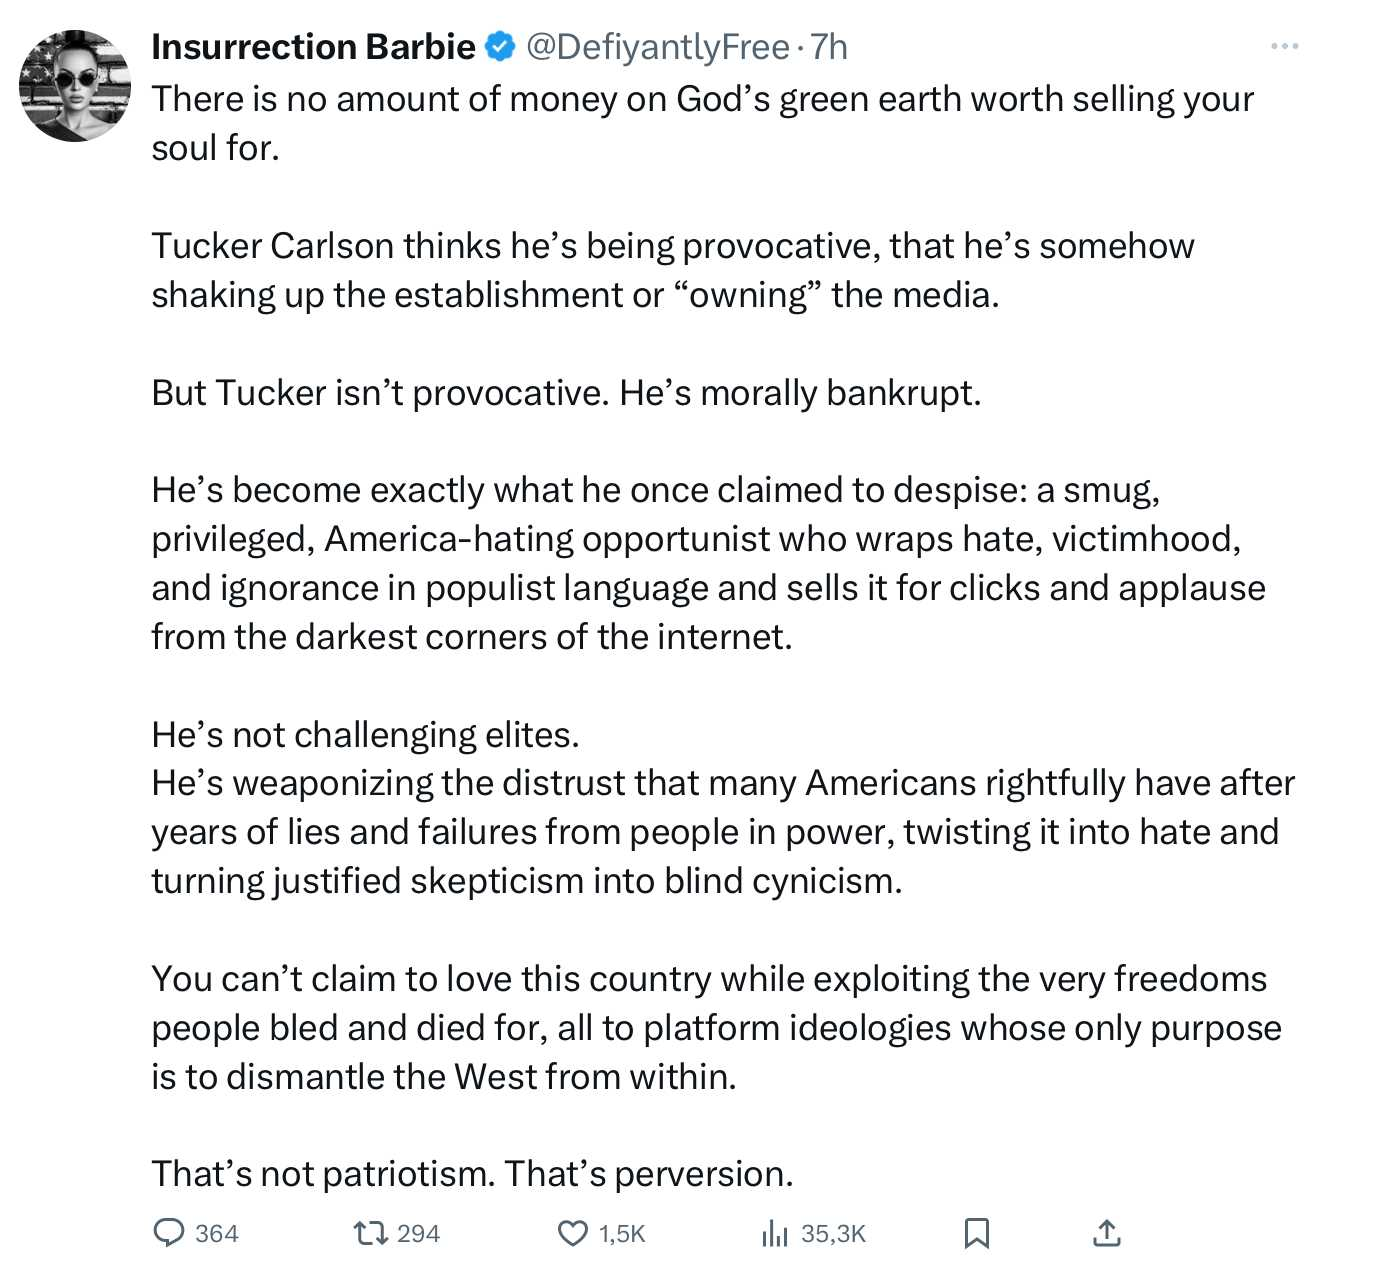The width and height of the screenshot is (1385, 1262).
Task: Click the 294 reposts count
Action: coord(418,1234)
